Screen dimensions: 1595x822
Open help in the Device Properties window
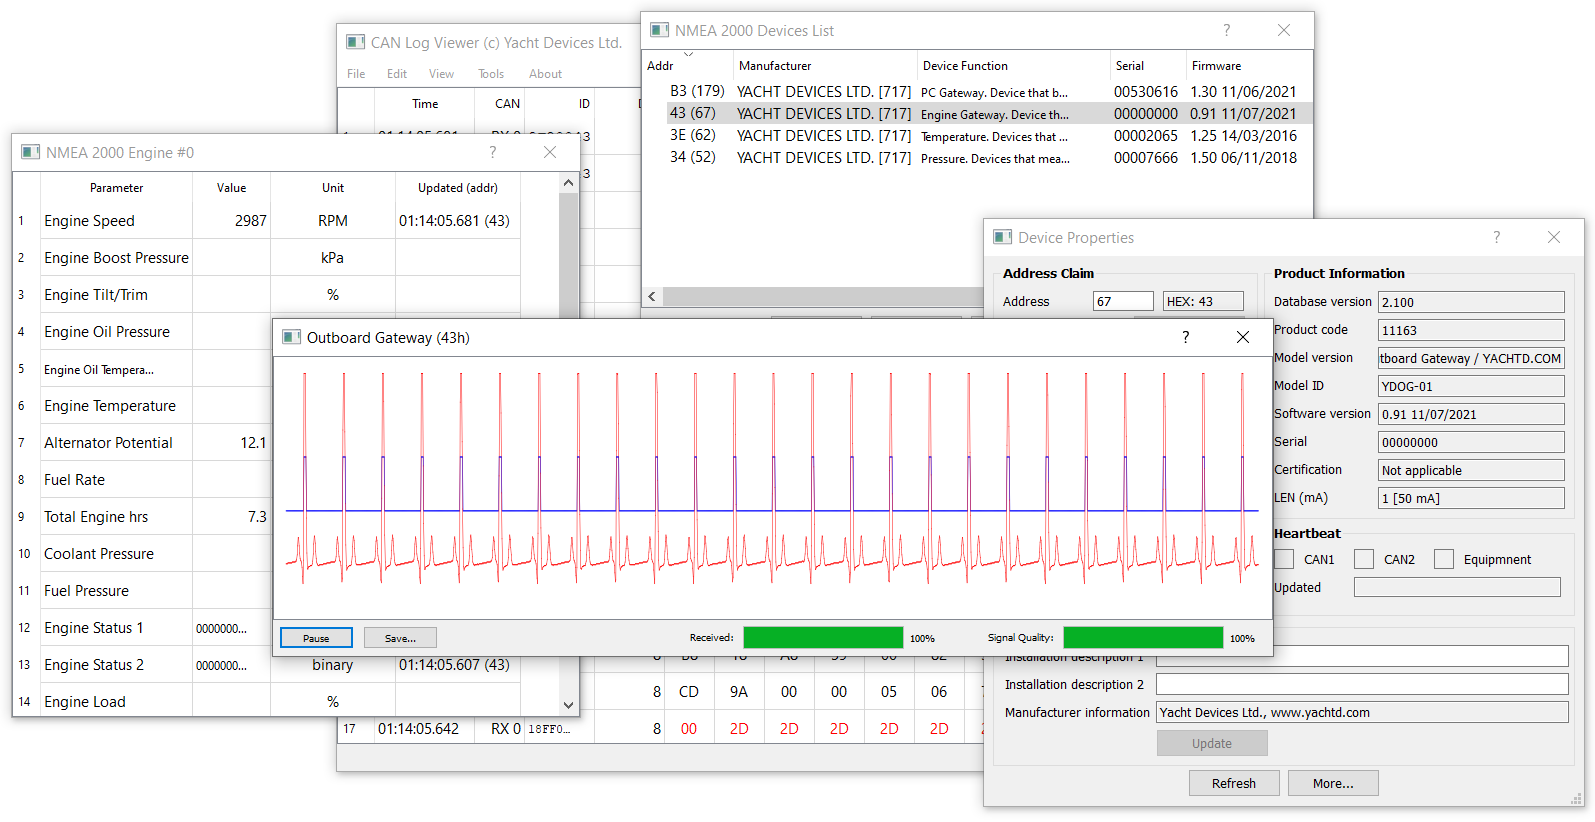click(x=1496, y=237)
